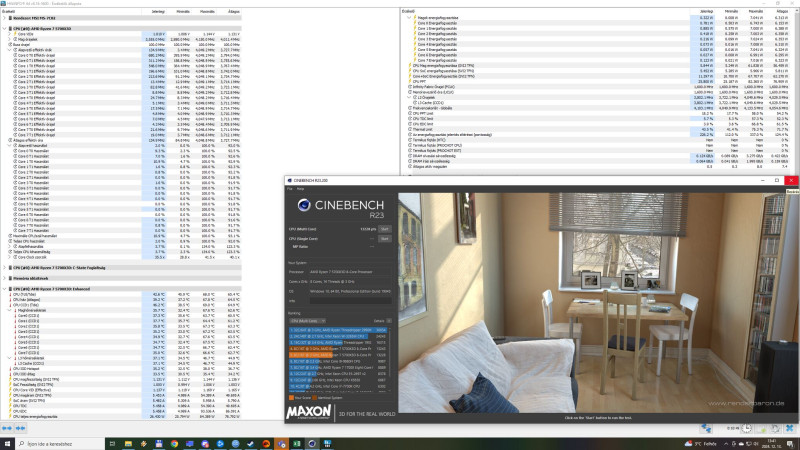
Task: Show hidden system tray icons chevron
Action: (726, 444)
